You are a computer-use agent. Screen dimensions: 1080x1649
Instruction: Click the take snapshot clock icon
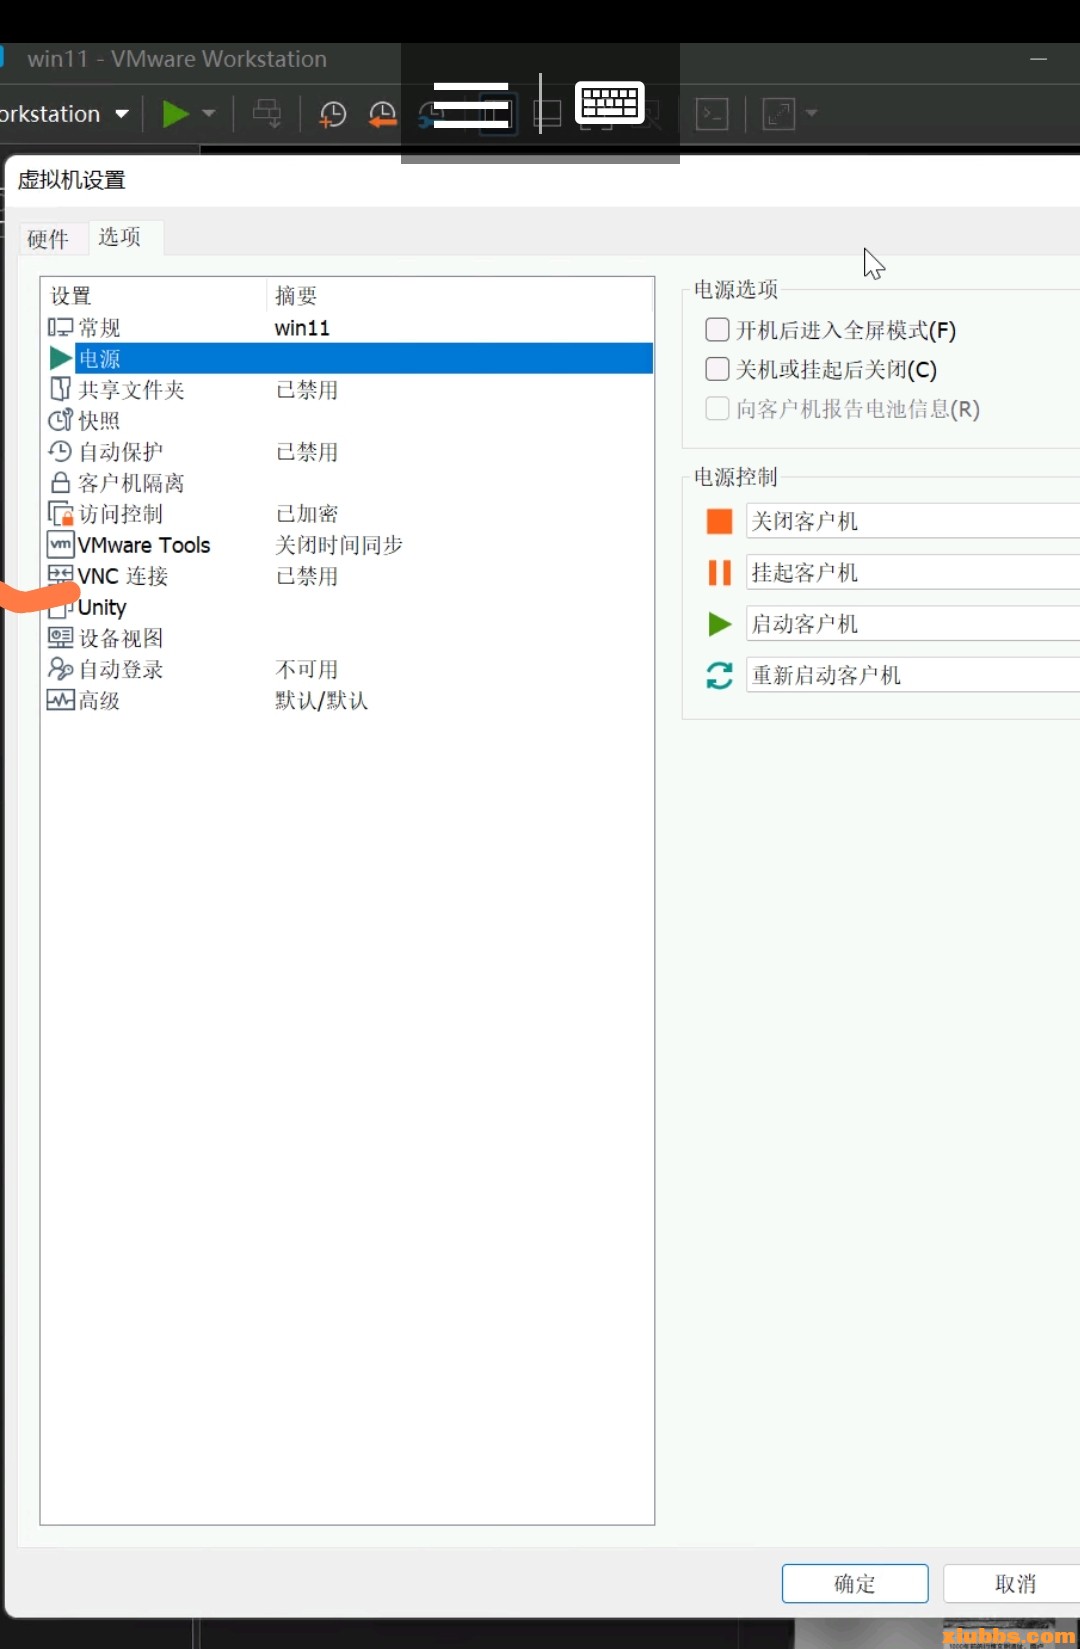coord(332,114)
